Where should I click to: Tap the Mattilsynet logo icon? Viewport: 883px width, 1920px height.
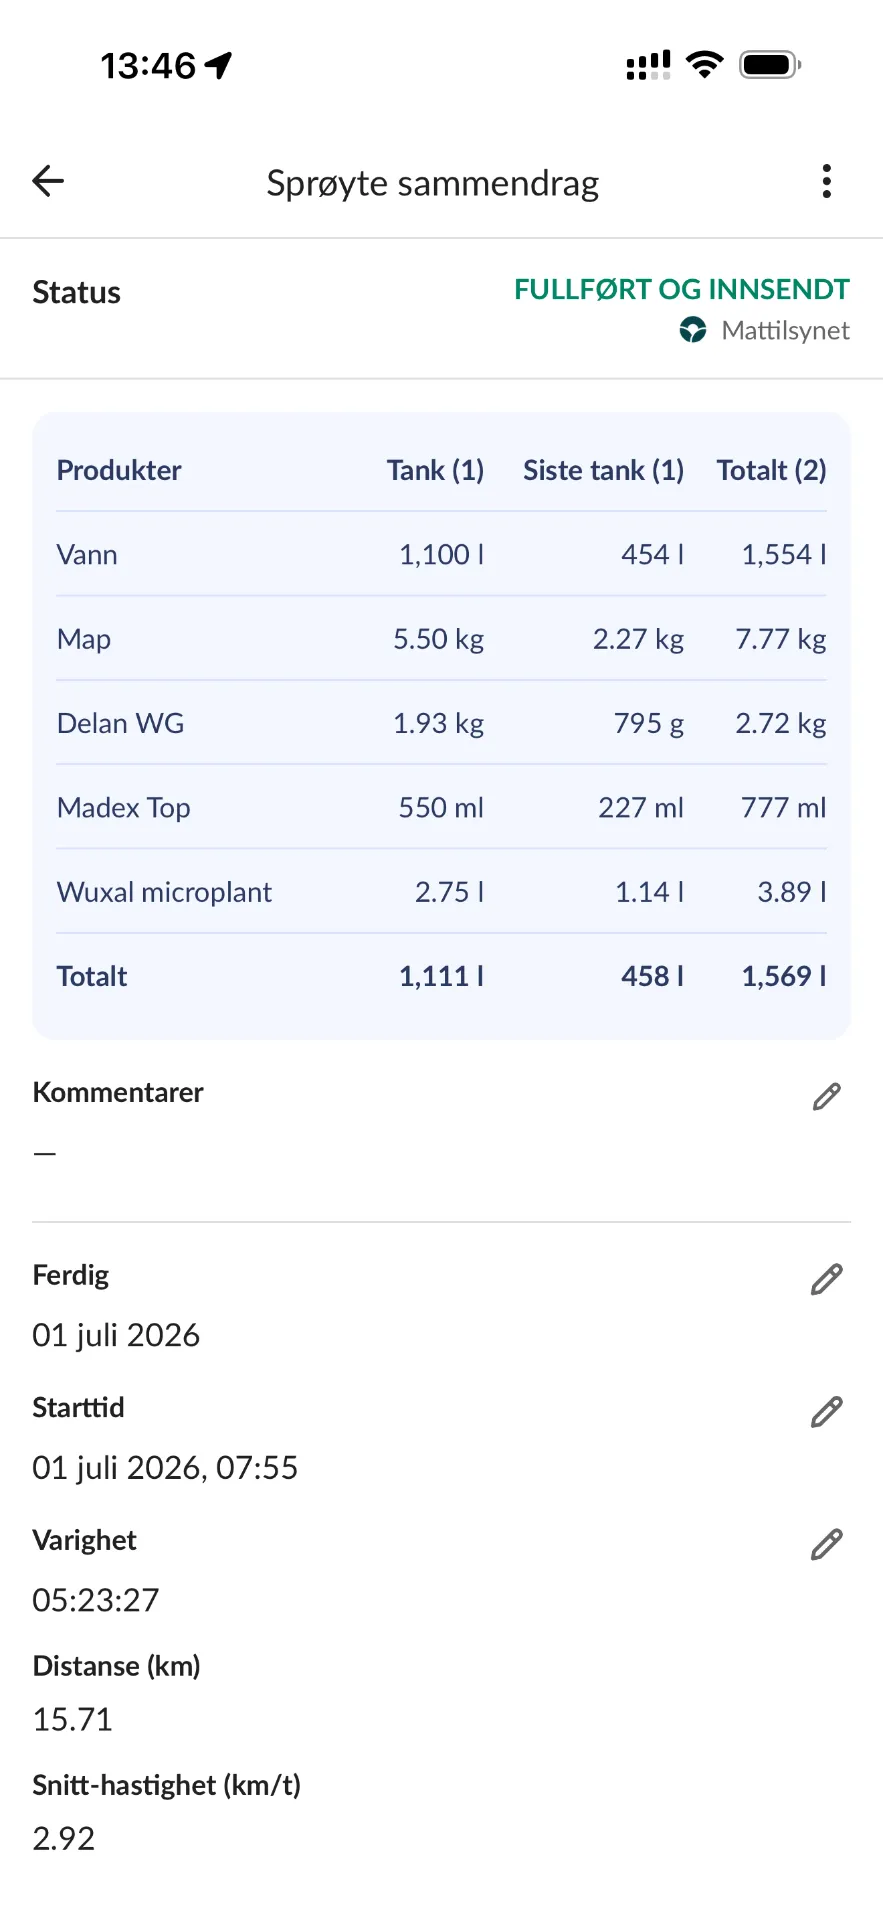coord(693,330)
